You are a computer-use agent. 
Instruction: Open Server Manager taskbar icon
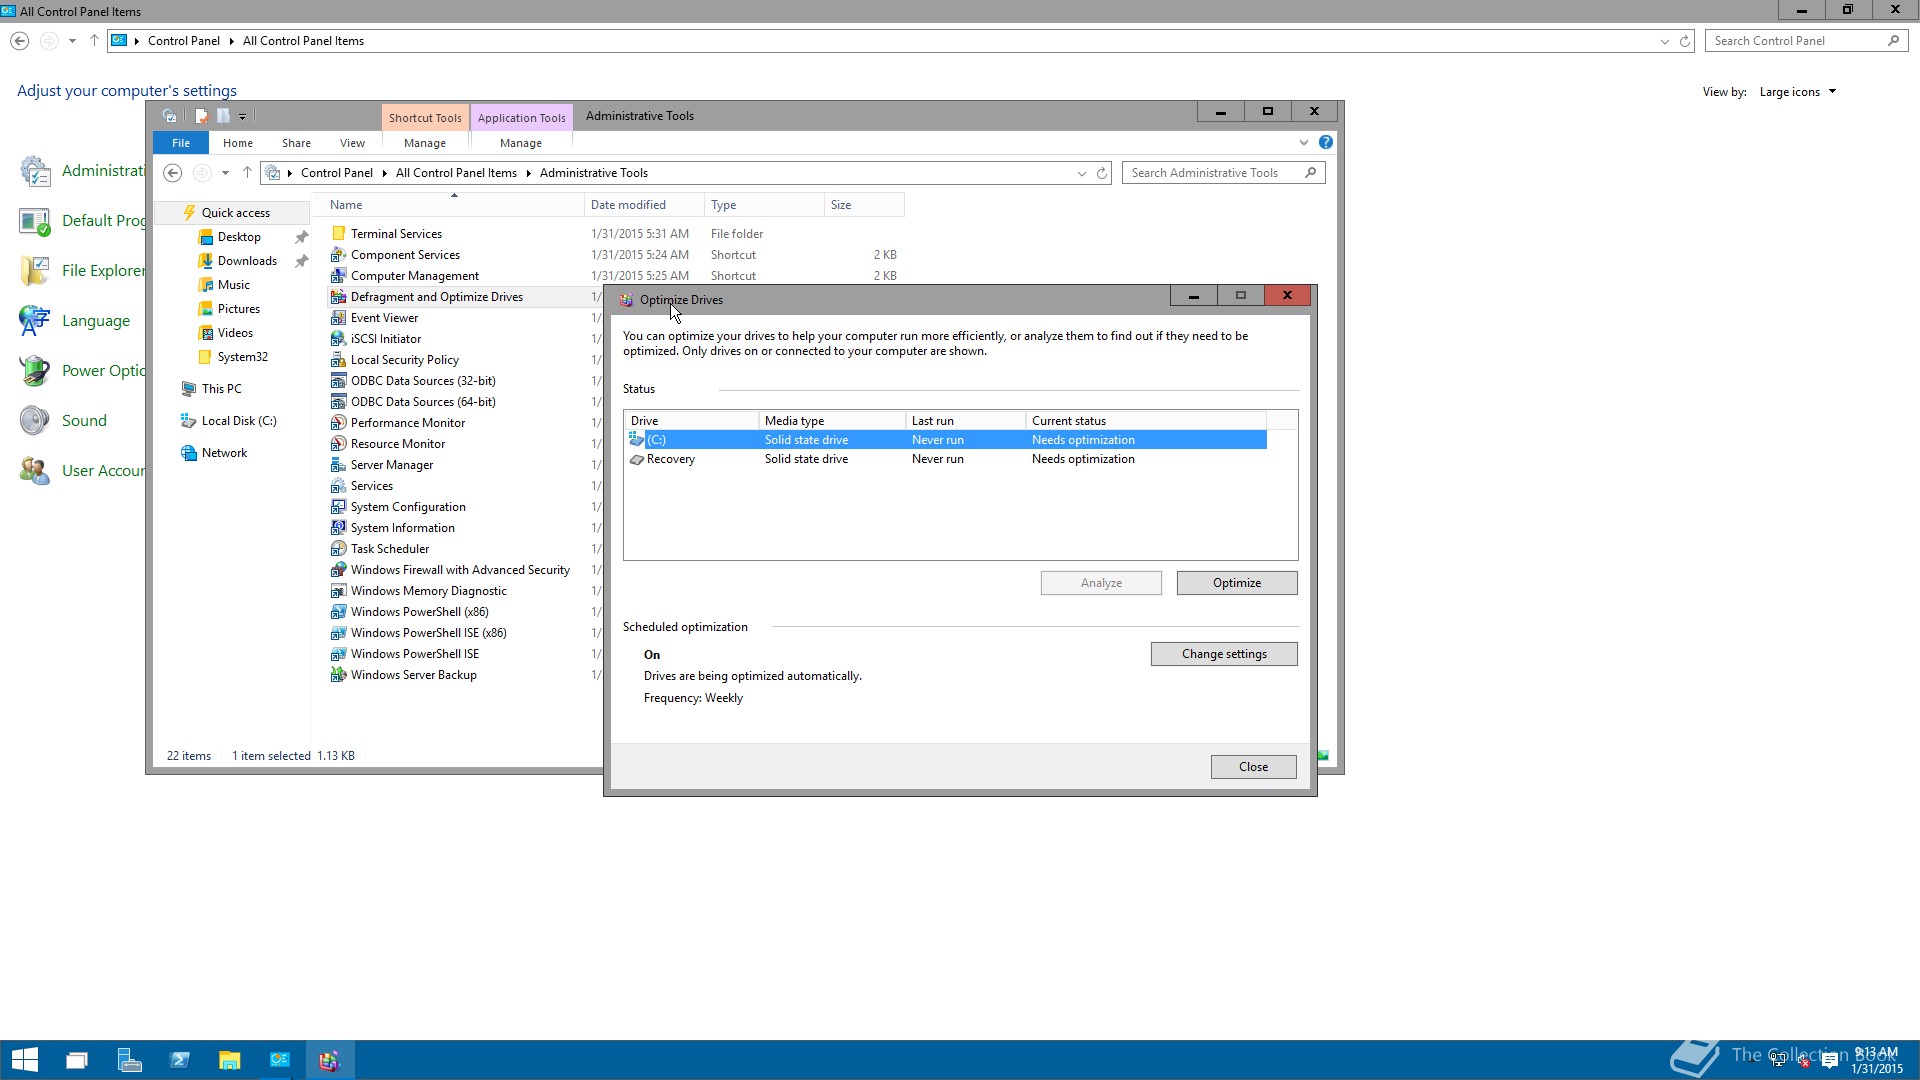[x=129, y=1060]
